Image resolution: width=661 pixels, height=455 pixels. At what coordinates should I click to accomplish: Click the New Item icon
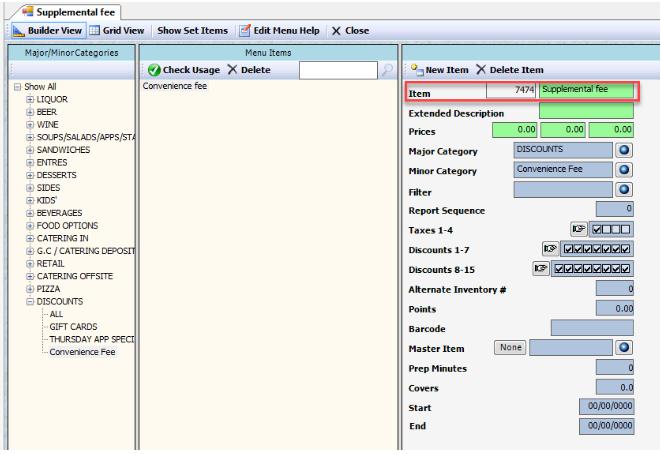pyautogui.click(x=415, y=70)
